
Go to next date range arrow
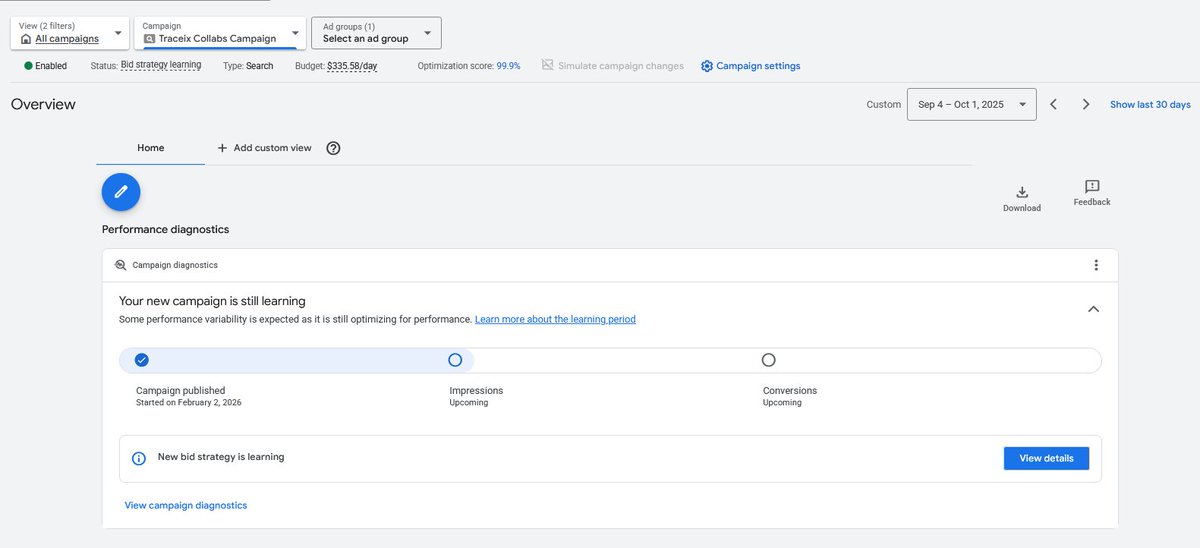click(x=1086, y=104)
